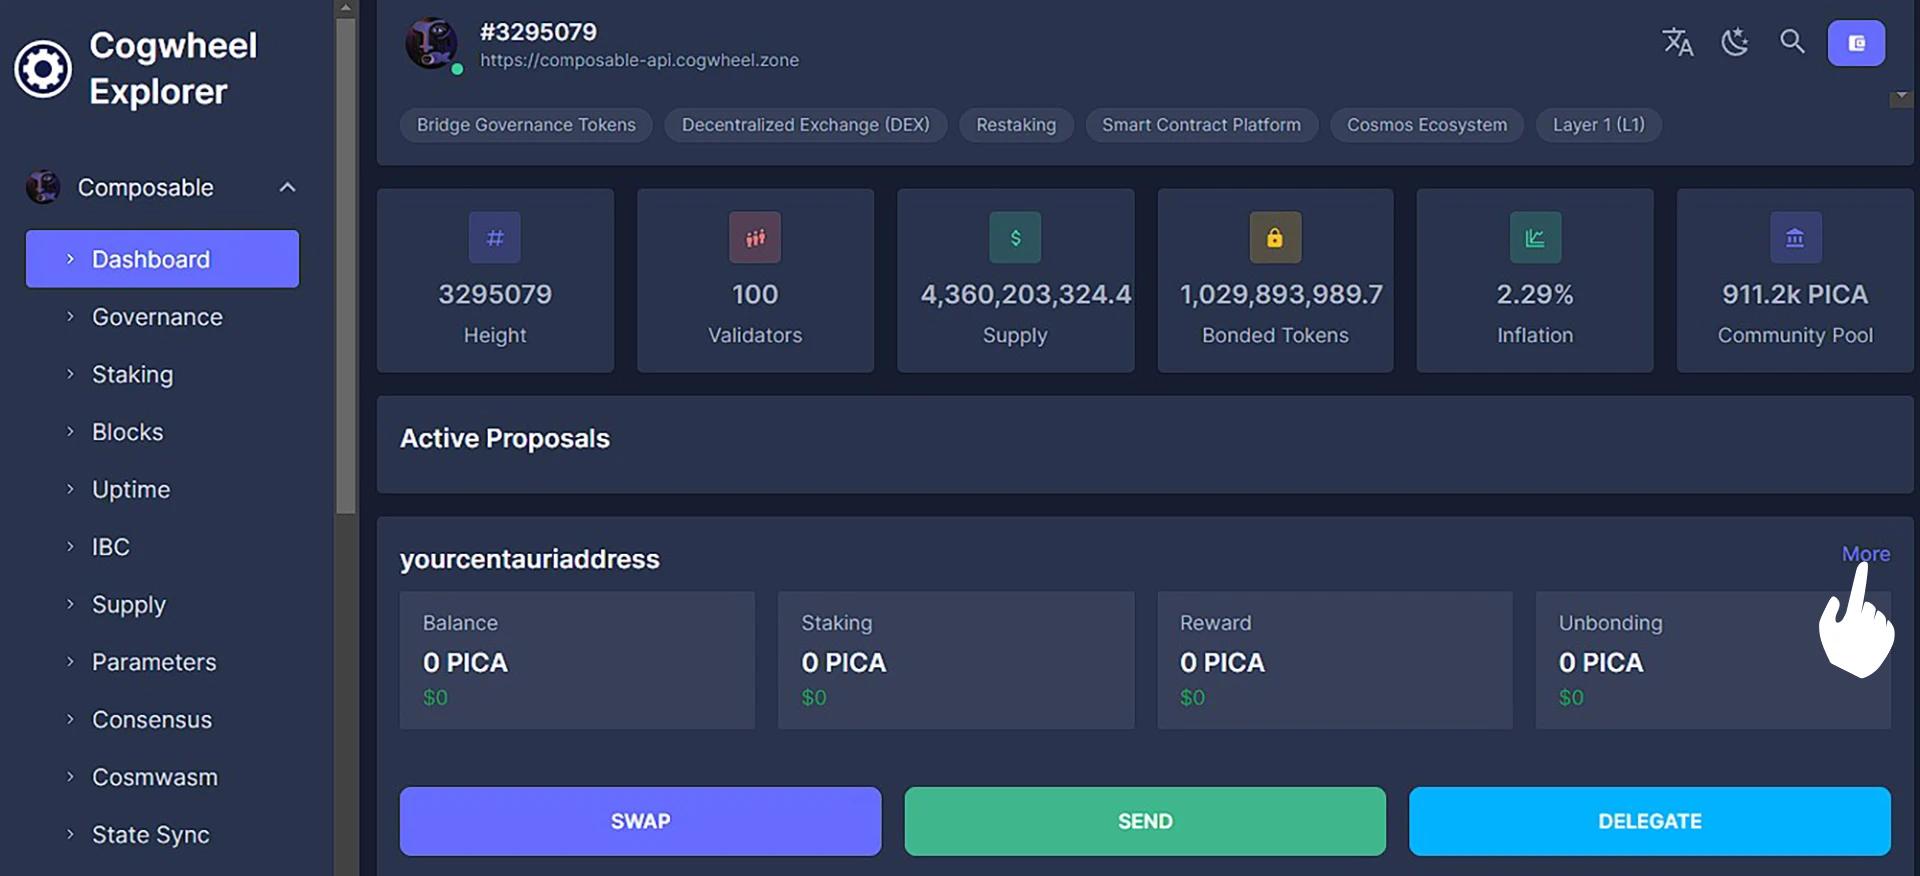Image resolution: width=1920 pixels, height=876 pixels.
Task: Open Governance in the sidebar
Action: coord(157,317)
